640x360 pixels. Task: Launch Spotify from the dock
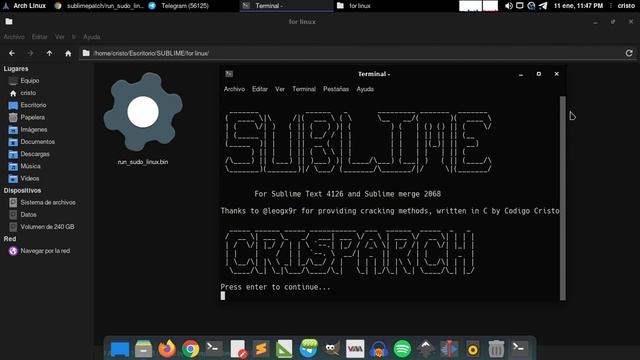tap(402, 349)
